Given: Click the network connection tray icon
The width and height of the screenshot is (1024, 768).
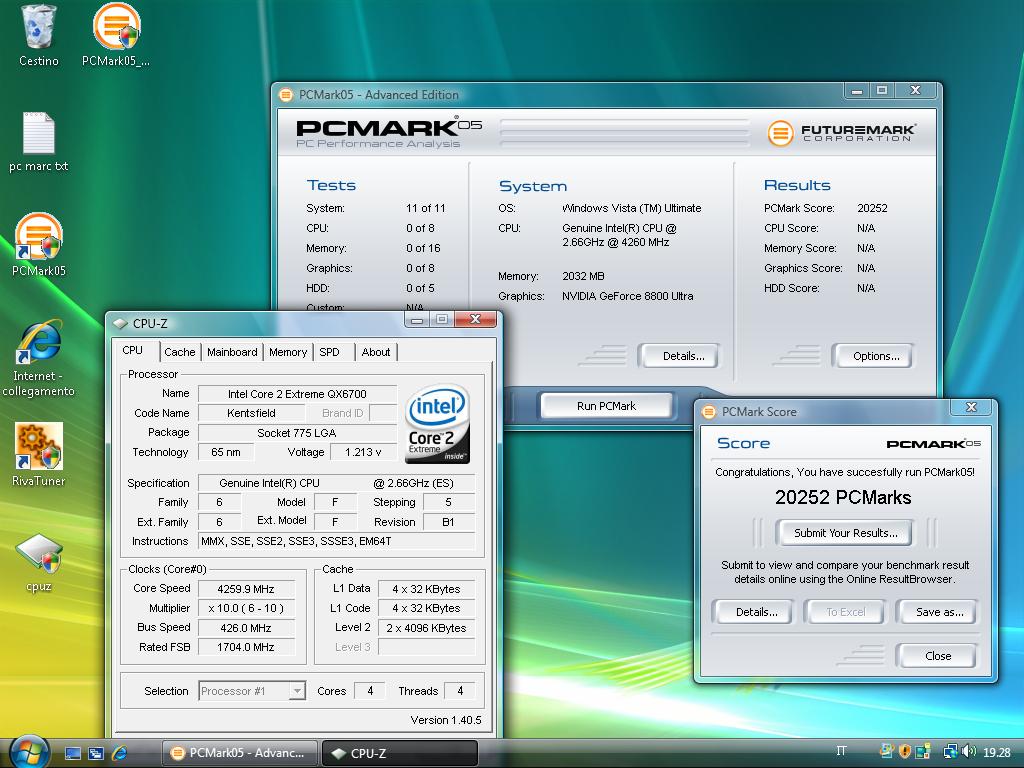Looking at the screenshot, I should pos(951,752).
